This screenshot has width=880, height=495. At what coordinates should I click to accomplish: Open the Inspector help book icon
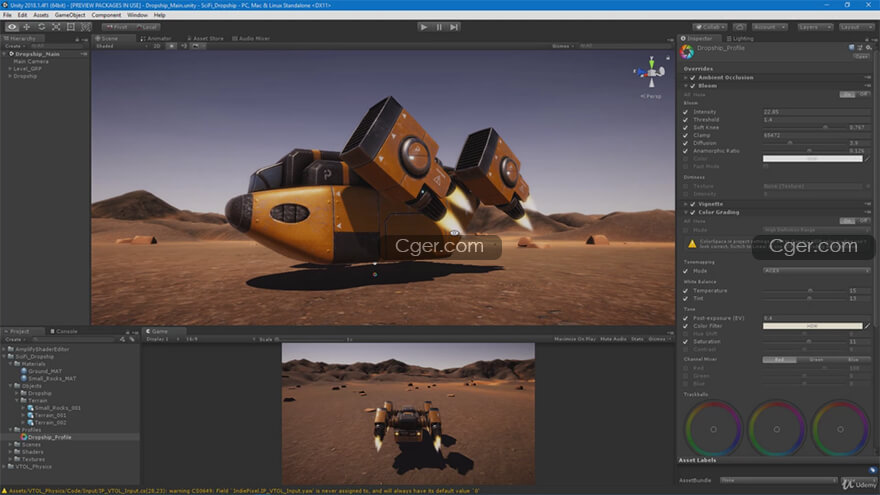pos(852,48)
